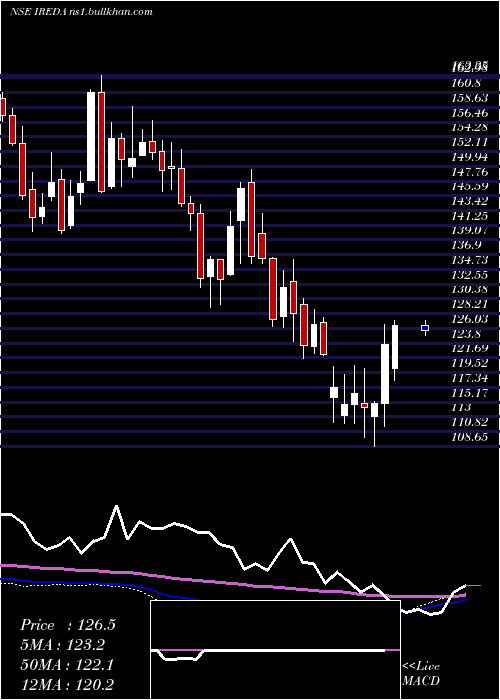The height and width of the screenshot is (700, 500).
Task: Click the 158.63 price axis label
Action: (x=469, y=98)
